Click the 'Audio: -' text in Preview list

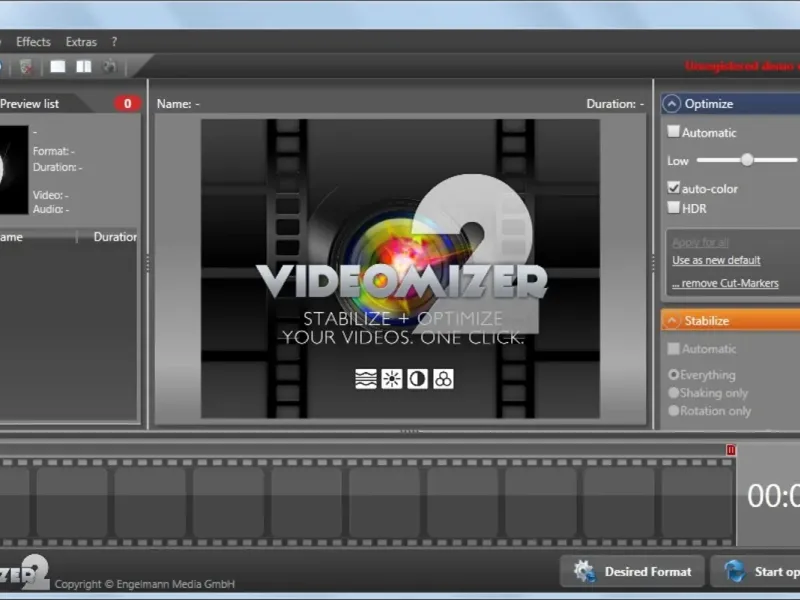tap(51, 209)
